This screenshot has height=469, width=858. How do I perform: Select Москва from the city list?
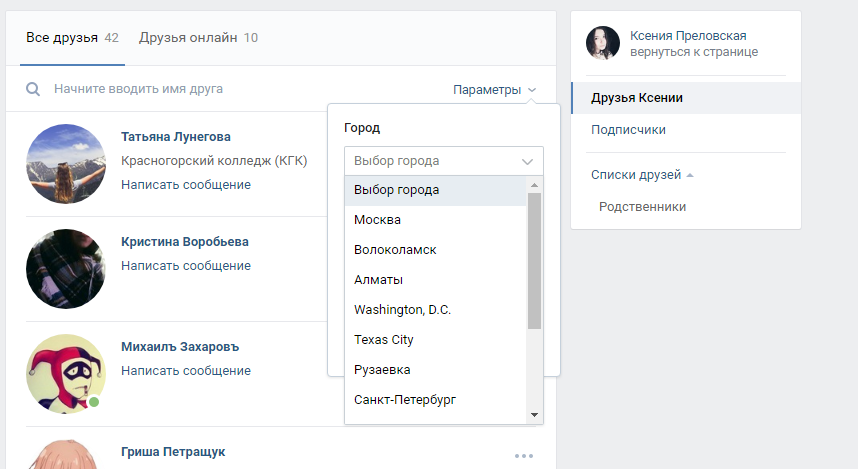pyautogui.click(x=377, y=220)
